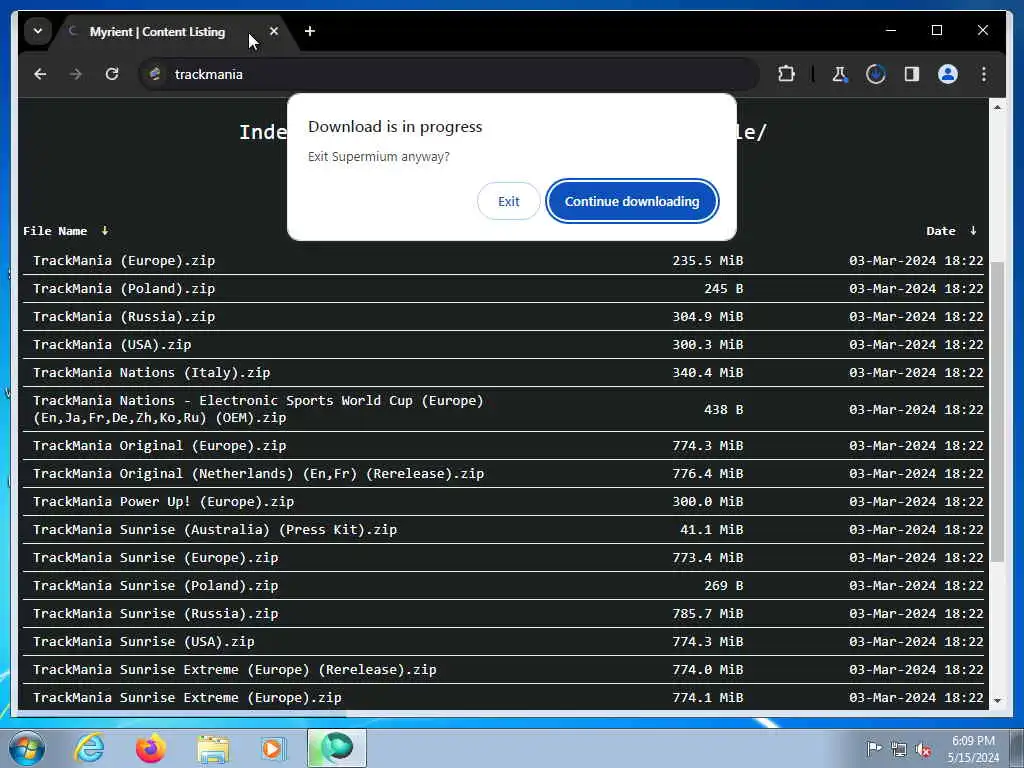Focus the address bar showing trackmania
This screenshot has height=768, width=1024.
coord(451,74)
